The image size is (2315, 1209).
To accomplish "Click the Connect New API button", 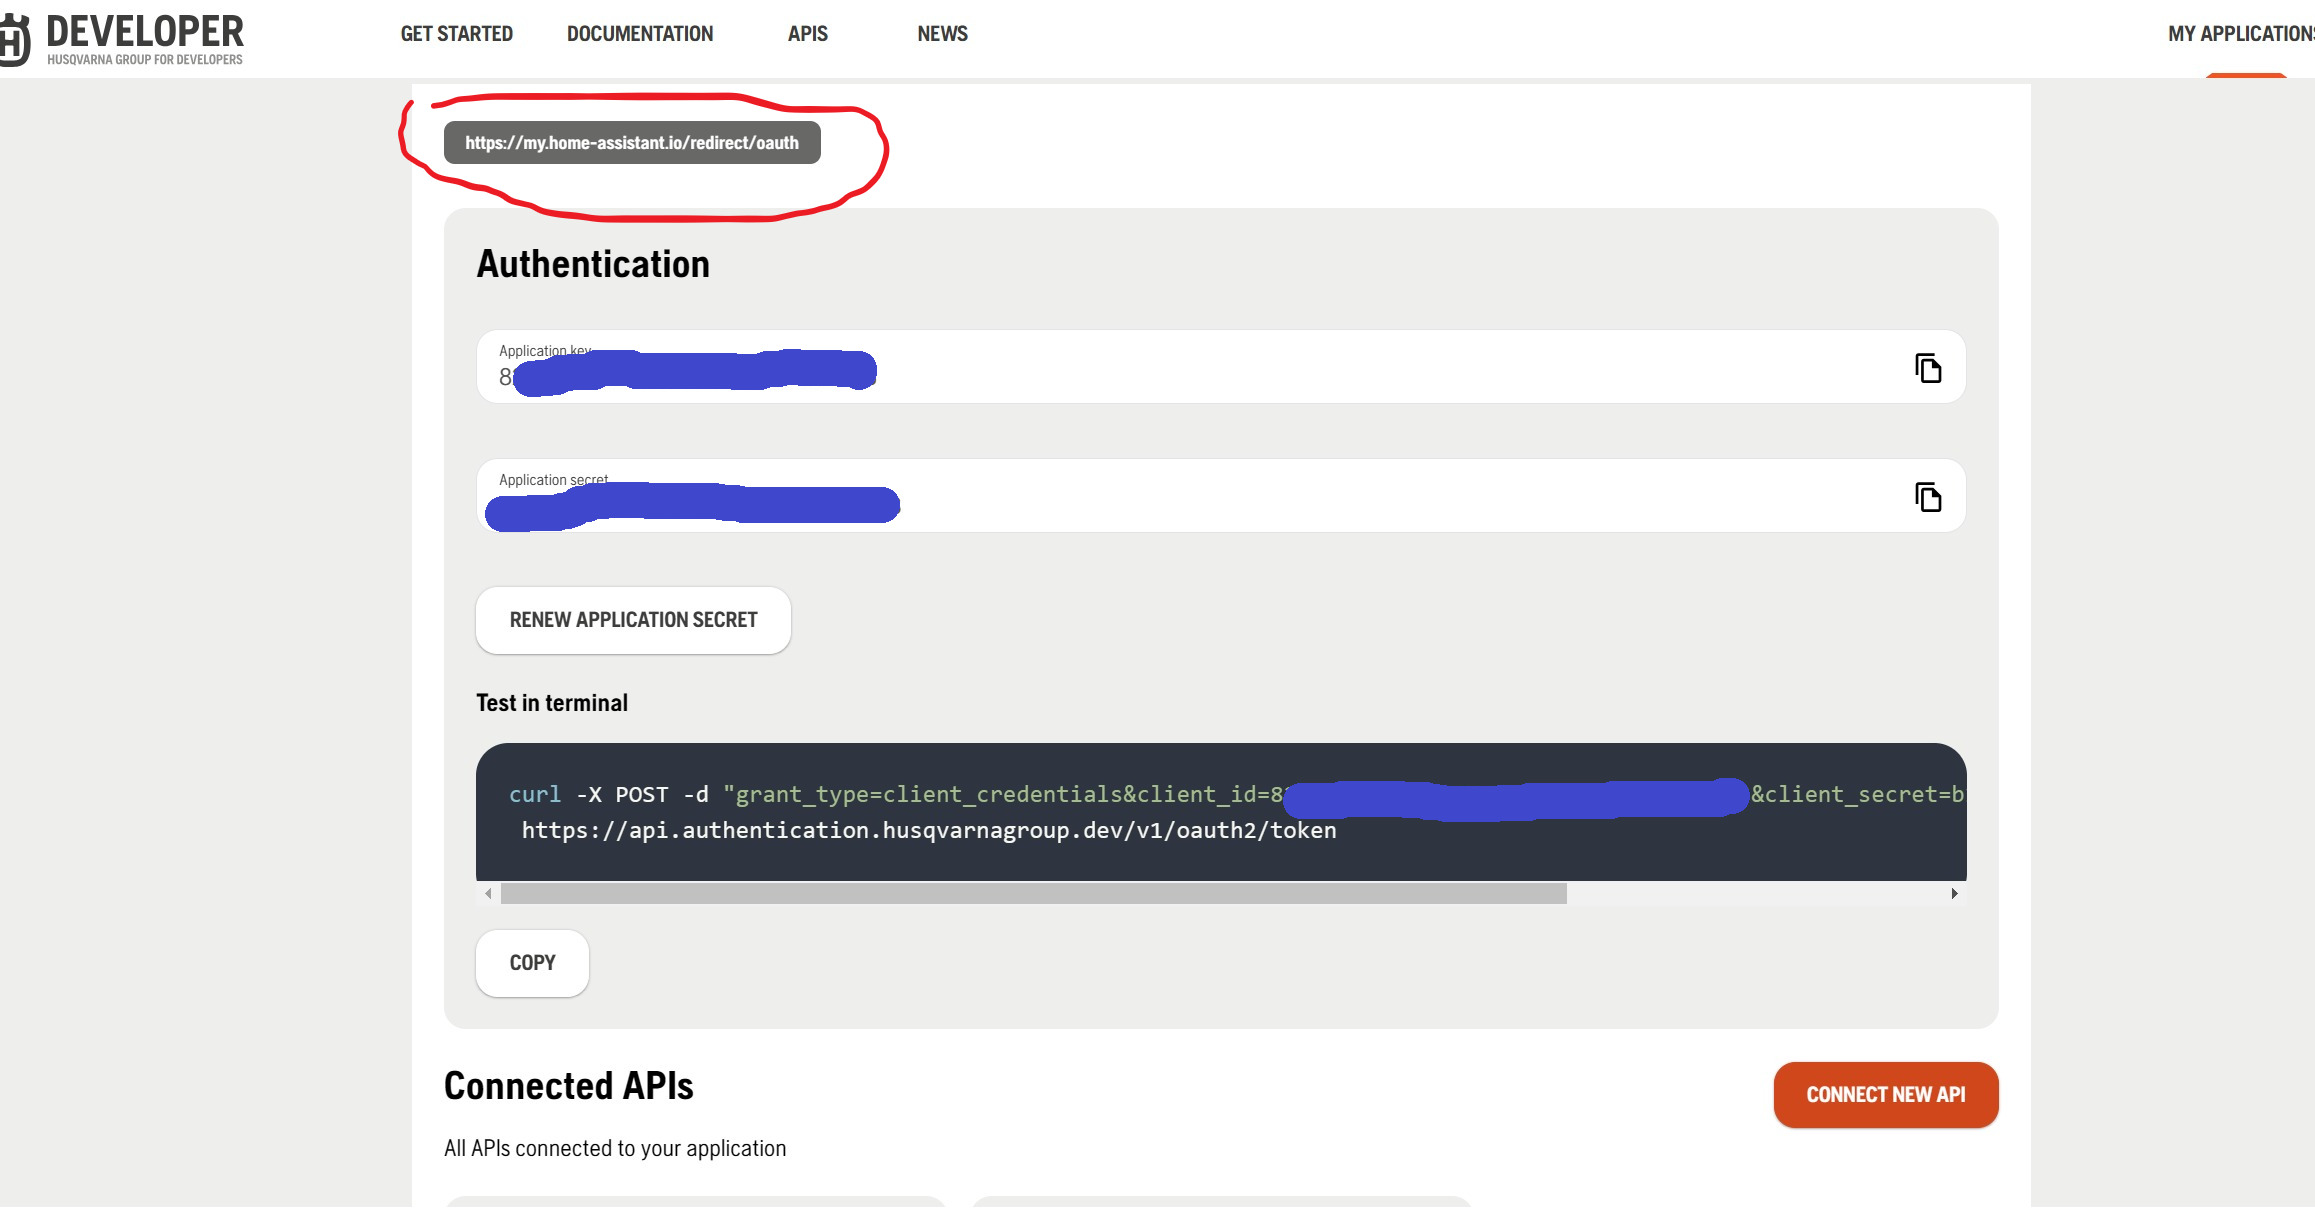I will click(1885, 1095).
